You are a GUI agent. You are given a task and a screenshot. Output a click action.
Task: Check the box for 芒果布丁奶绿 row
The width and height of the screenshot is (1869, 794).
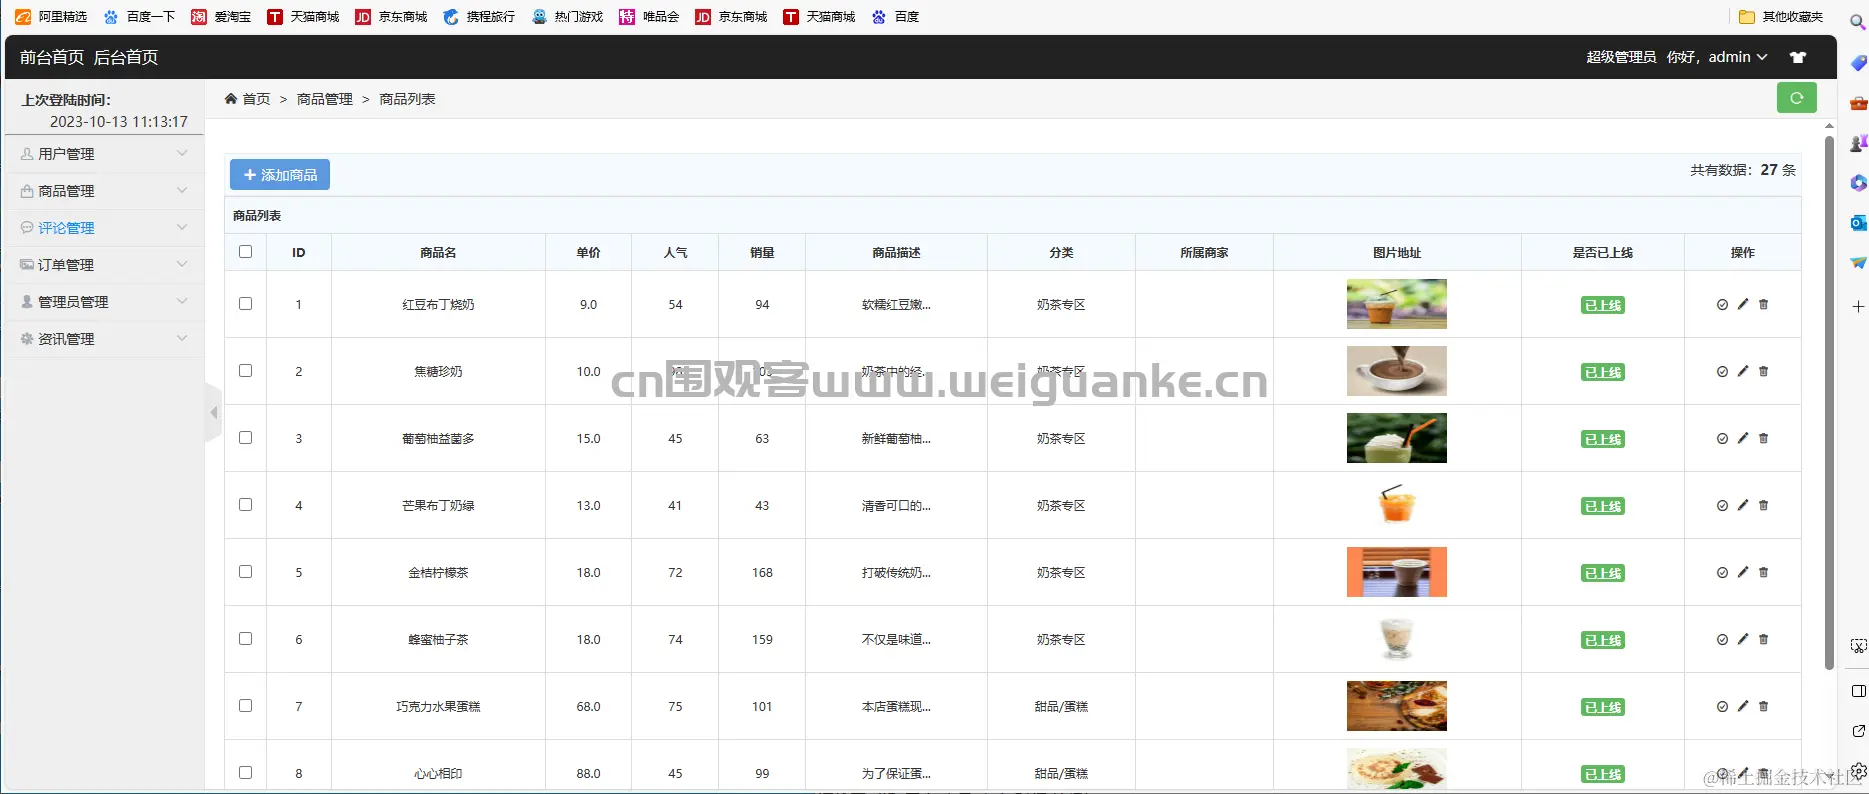click(245, 505)
